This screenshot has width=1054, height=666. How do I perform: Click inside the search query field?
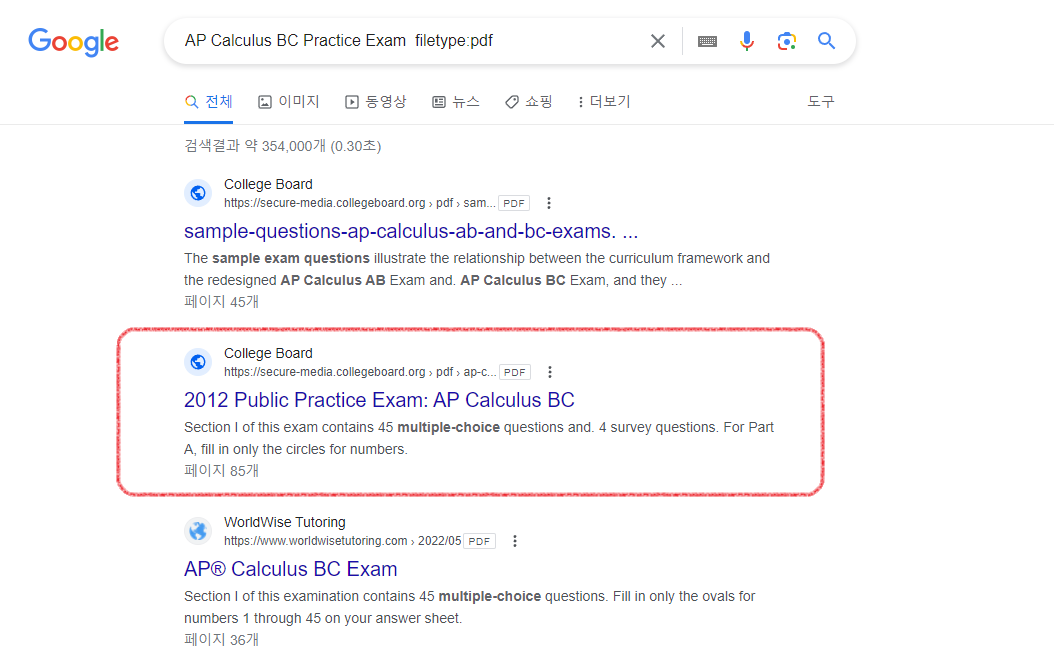coord(410,41)
